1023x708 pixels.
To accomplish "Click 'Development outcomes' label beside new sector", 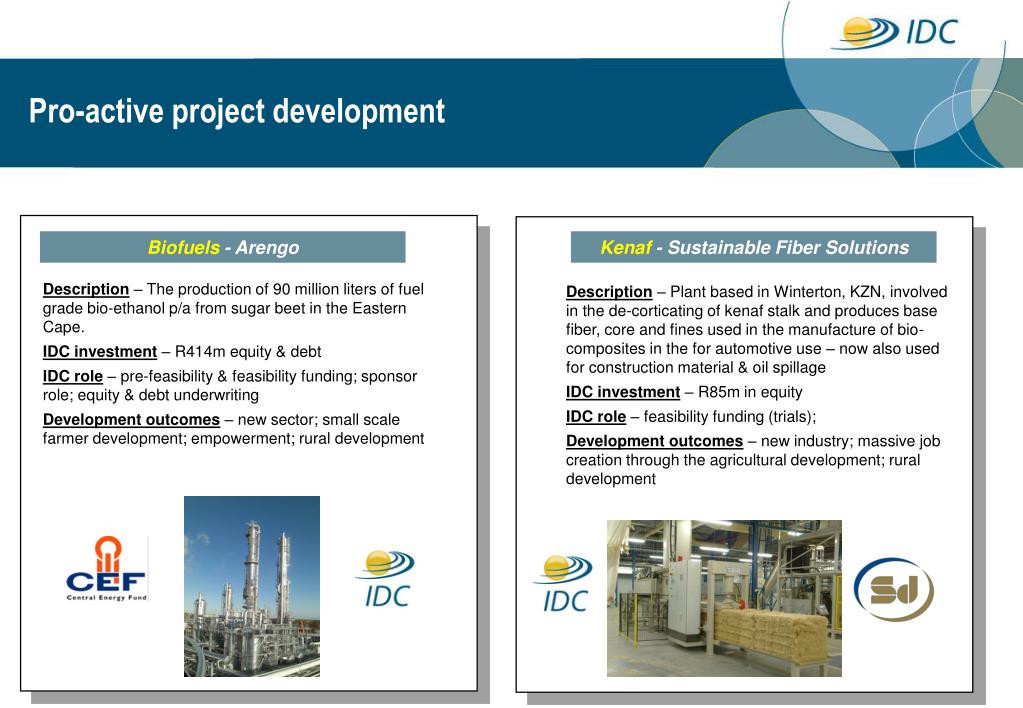I will click(x=131, y=420).
